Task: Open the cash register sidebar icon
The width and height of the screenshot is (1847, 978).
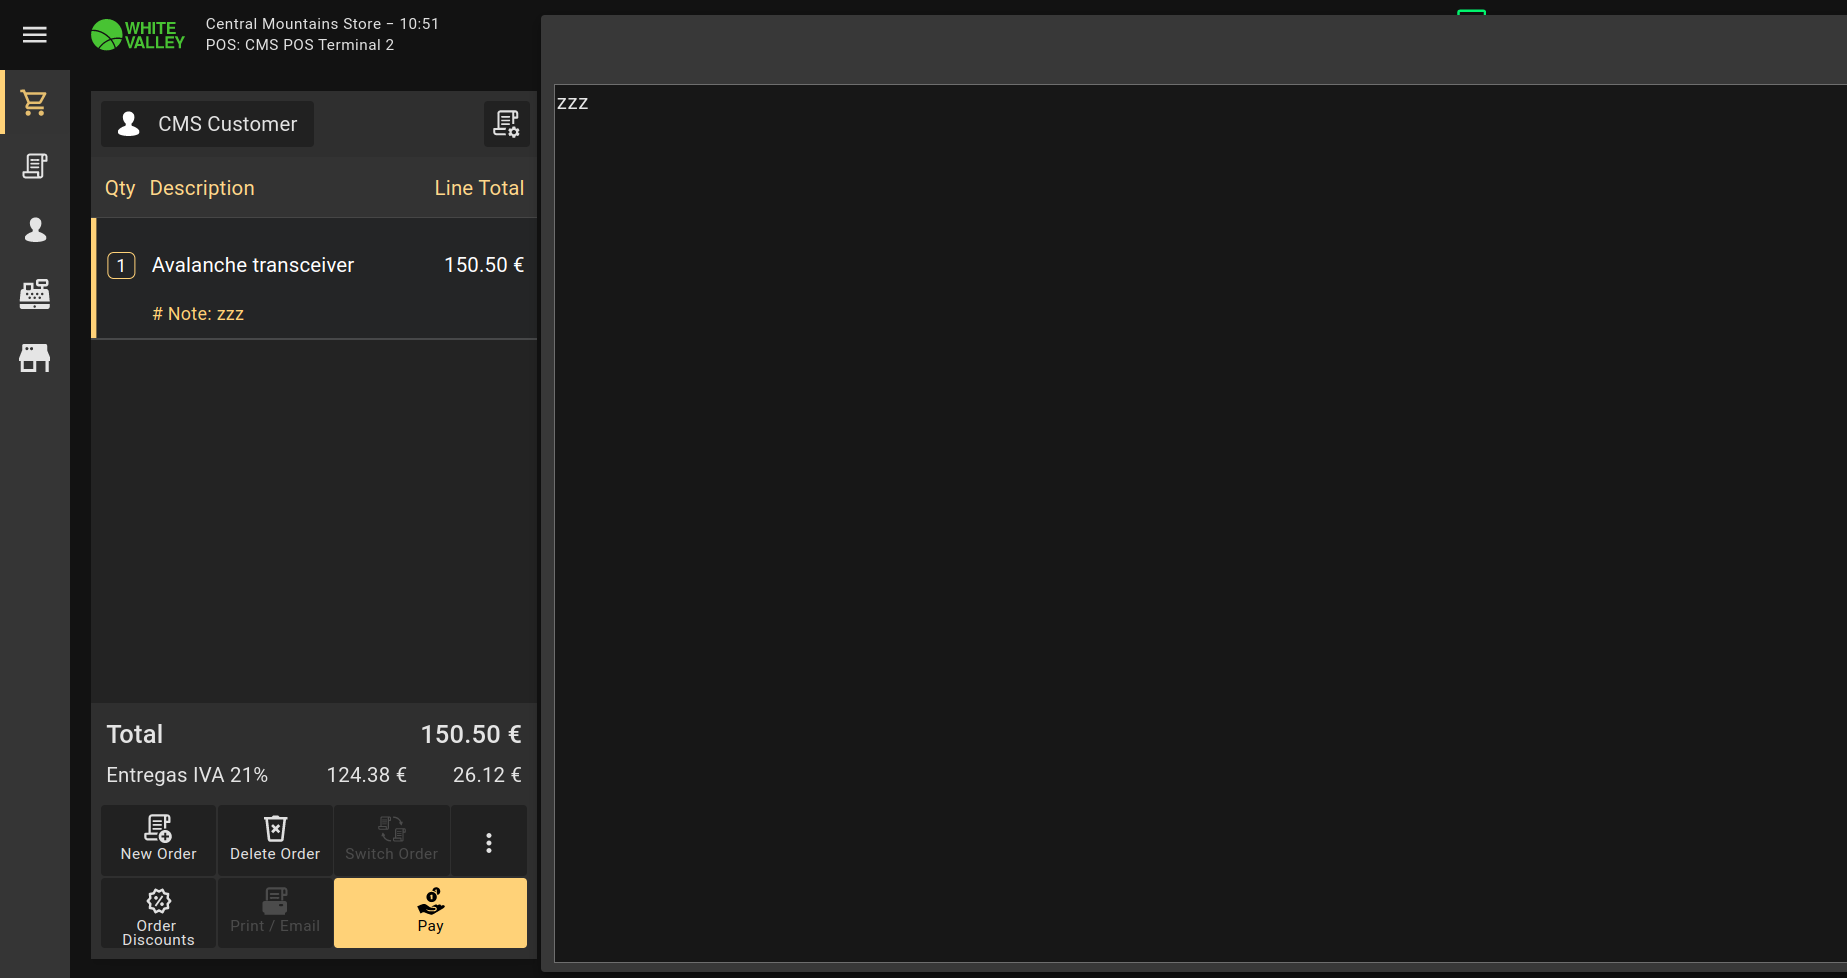Action: click(x=35, y=294)
